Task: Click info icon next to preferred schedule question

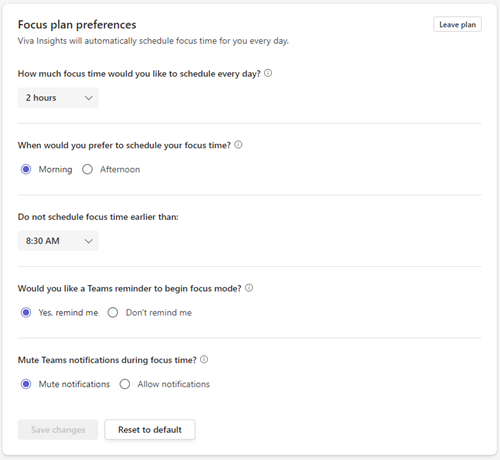Action: (x=238, y=145)
